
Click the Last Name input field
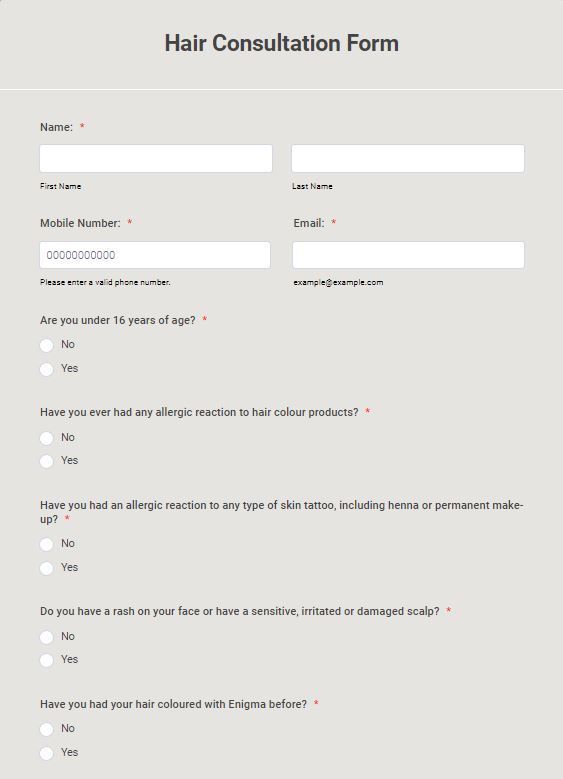coord(408,158)
